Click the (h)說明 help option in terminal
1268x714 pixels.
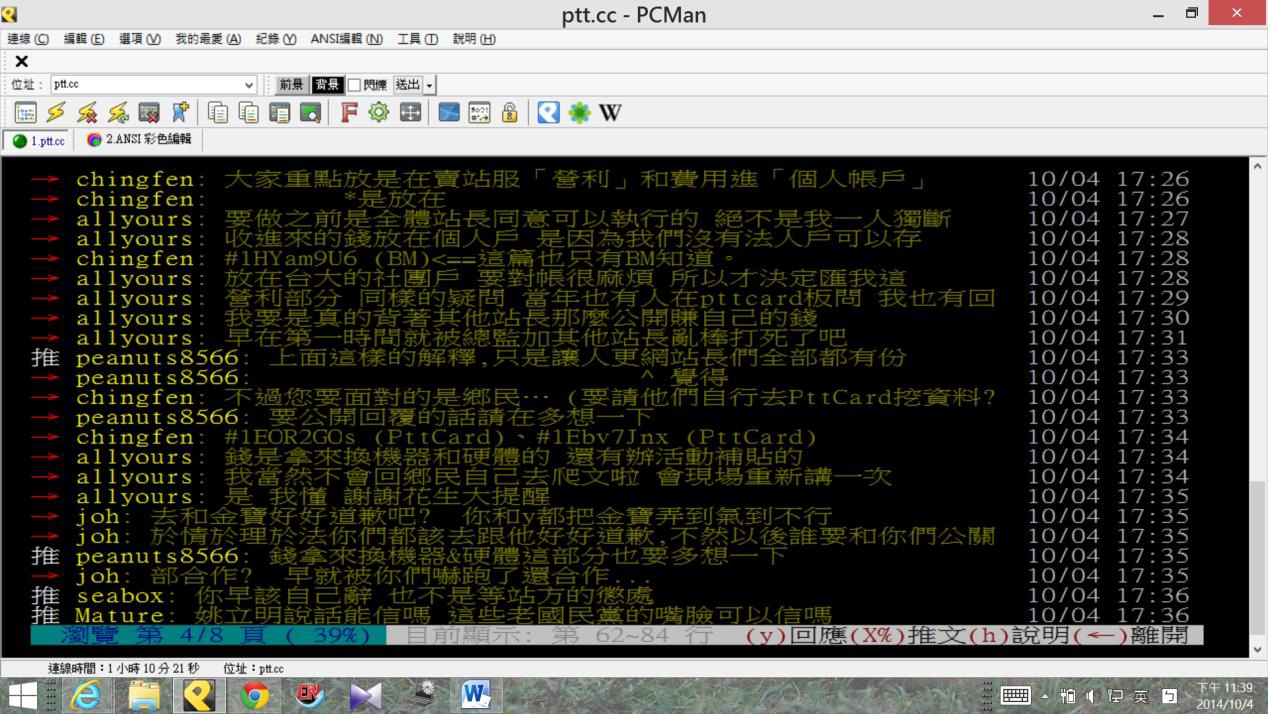[1020, 635]
